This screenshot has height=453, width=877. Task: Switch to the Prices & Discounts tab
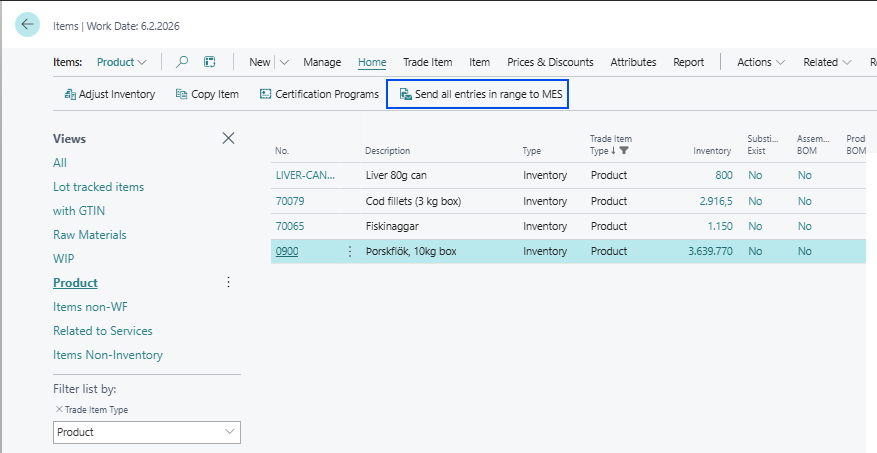click(550, 62)
